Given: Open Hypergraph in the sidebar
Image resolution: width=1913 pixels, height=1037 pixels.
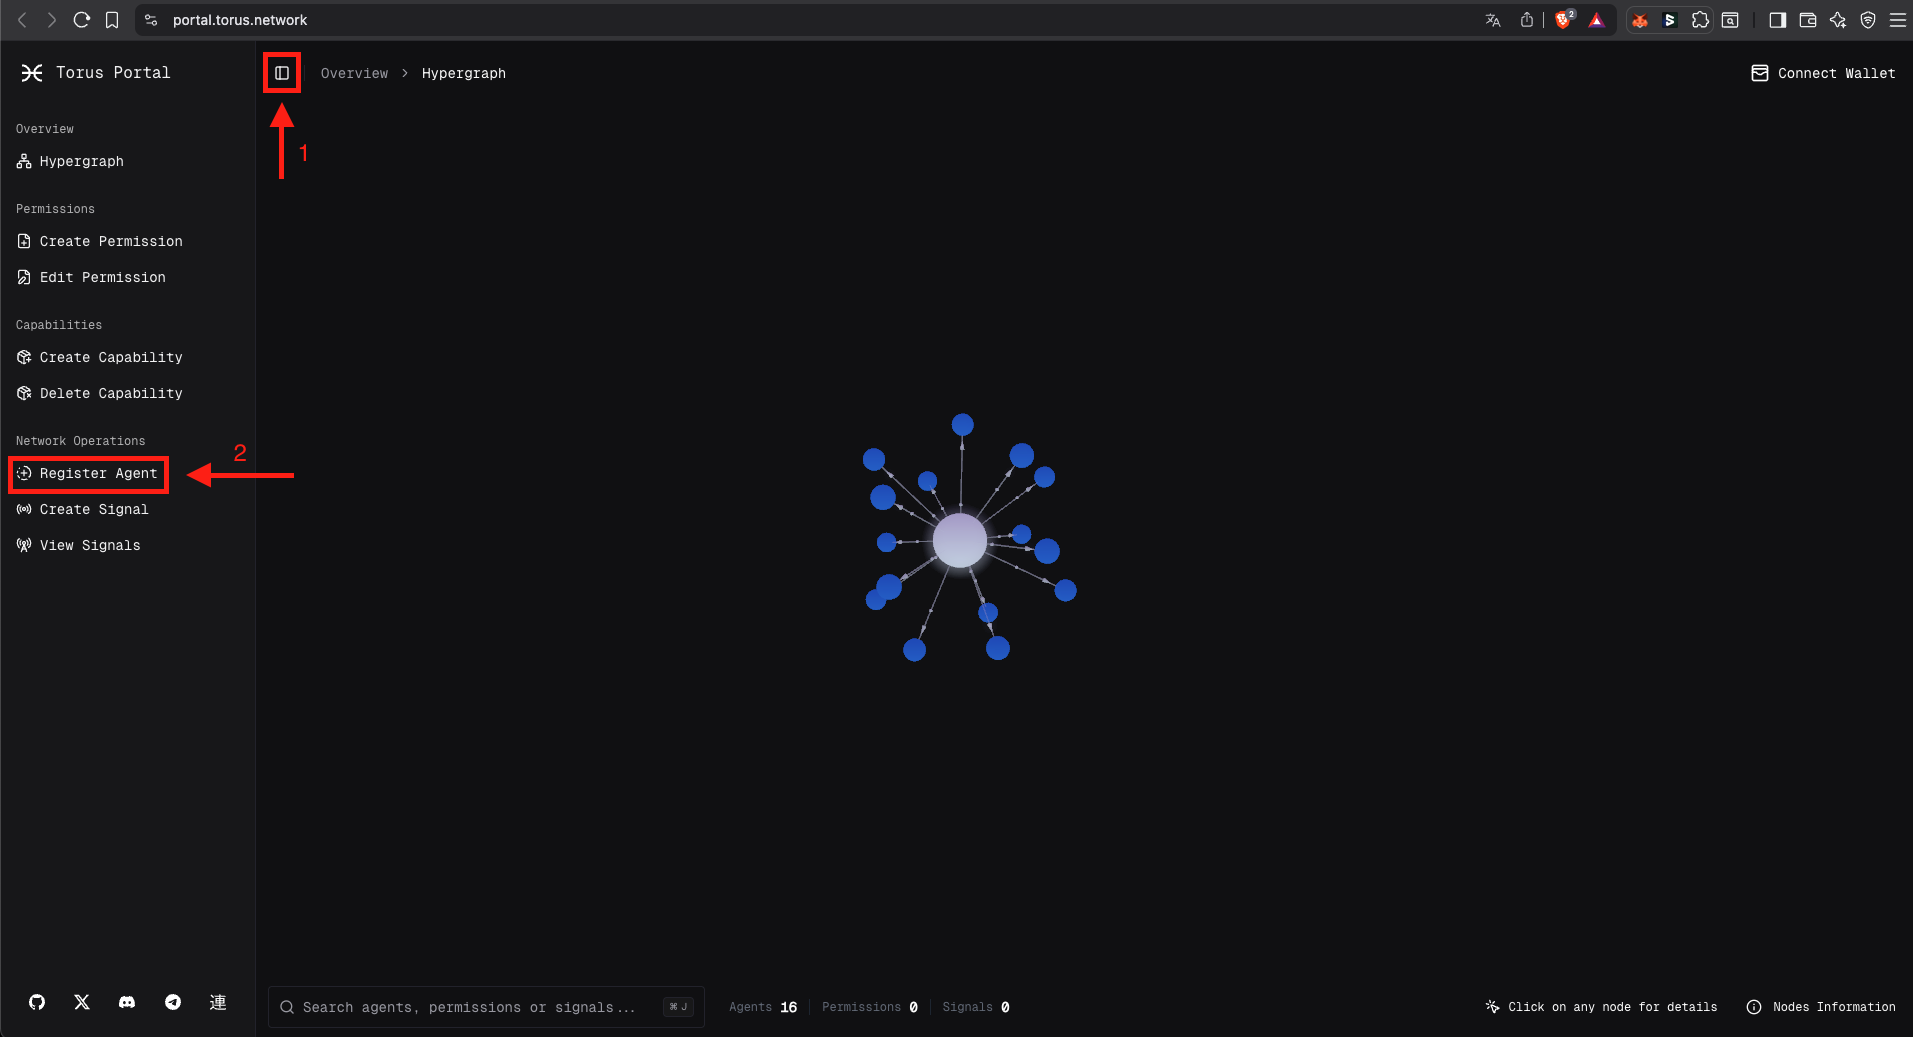Looking at the screenshot, I should coord(81,161).
